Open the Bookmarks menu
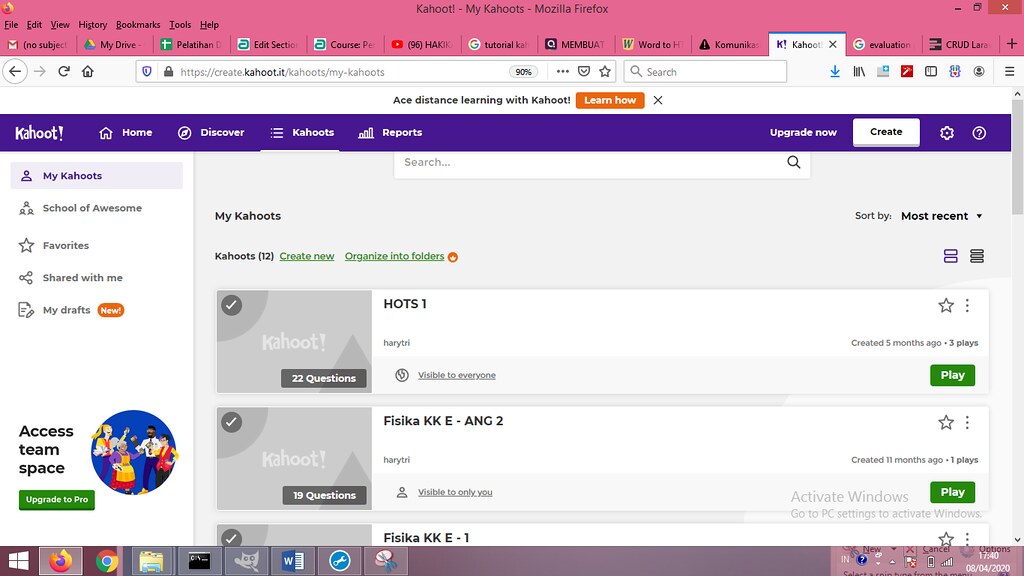 tap(138, 25)
